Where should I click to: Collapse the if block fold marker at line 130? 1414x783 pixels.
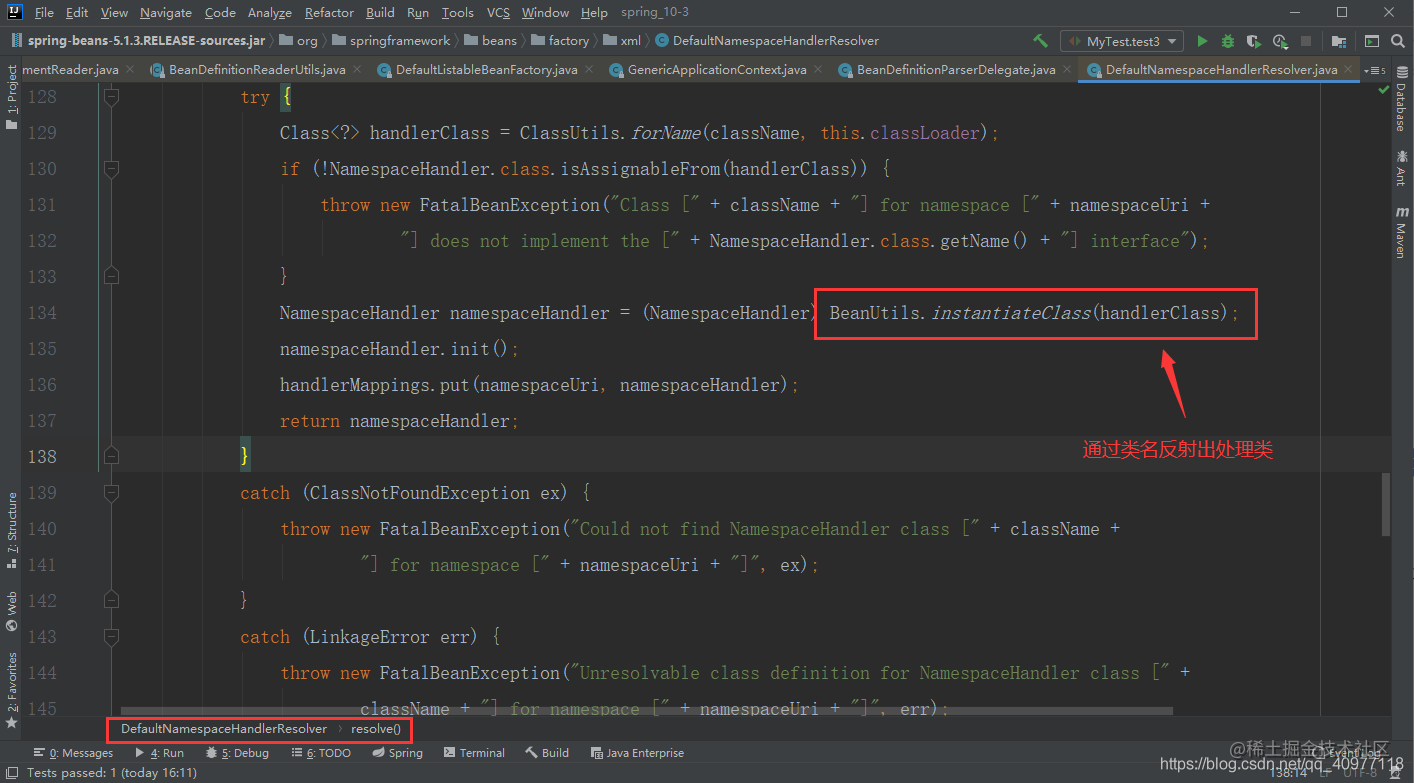click(x=111, y=169)
